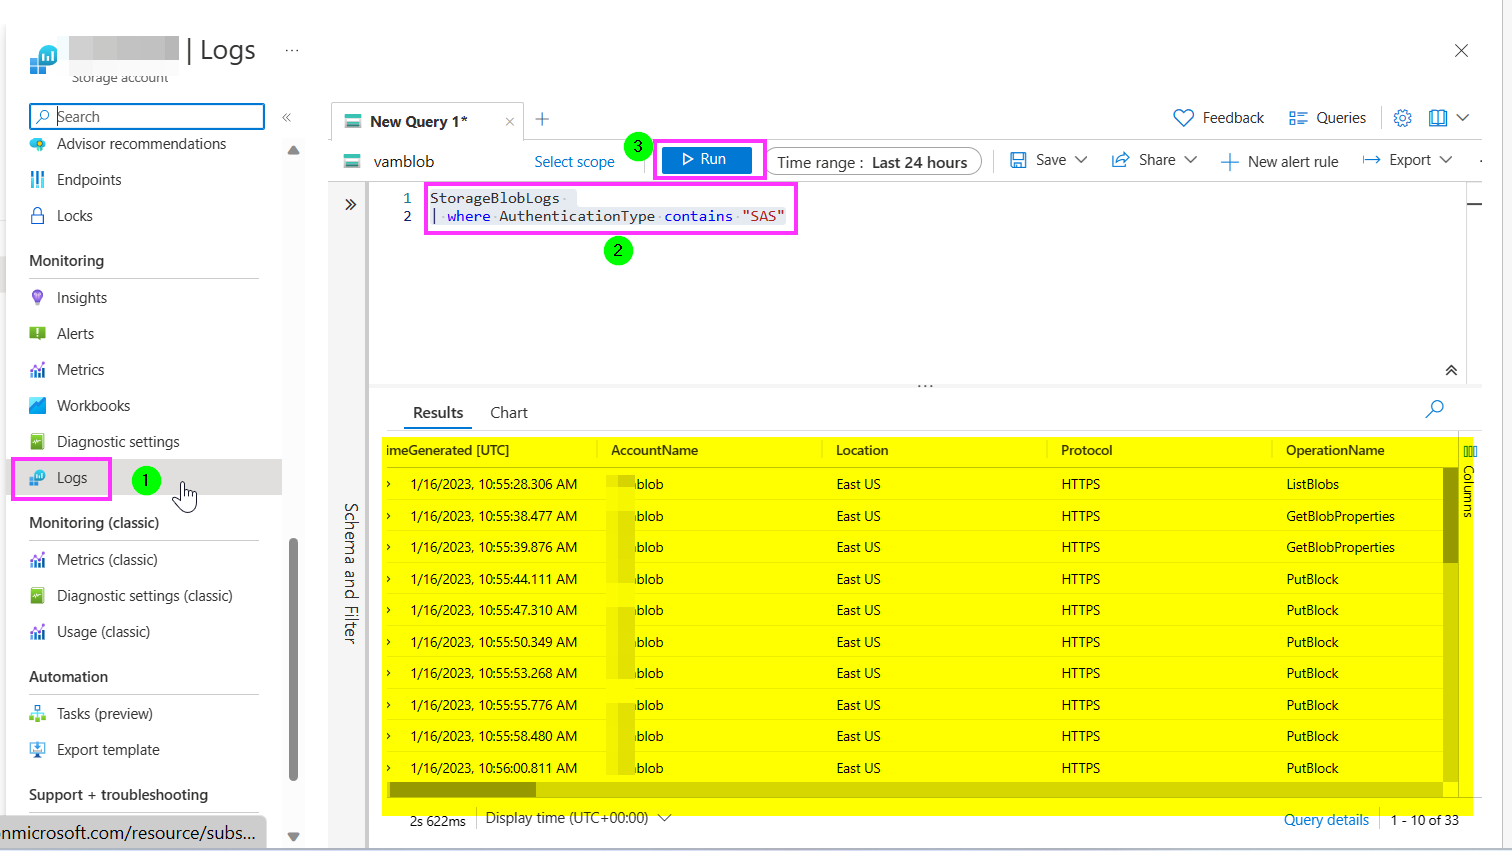Click the Protocol column header
This screenshot has height=851, width=1512.
(1086, 451)
